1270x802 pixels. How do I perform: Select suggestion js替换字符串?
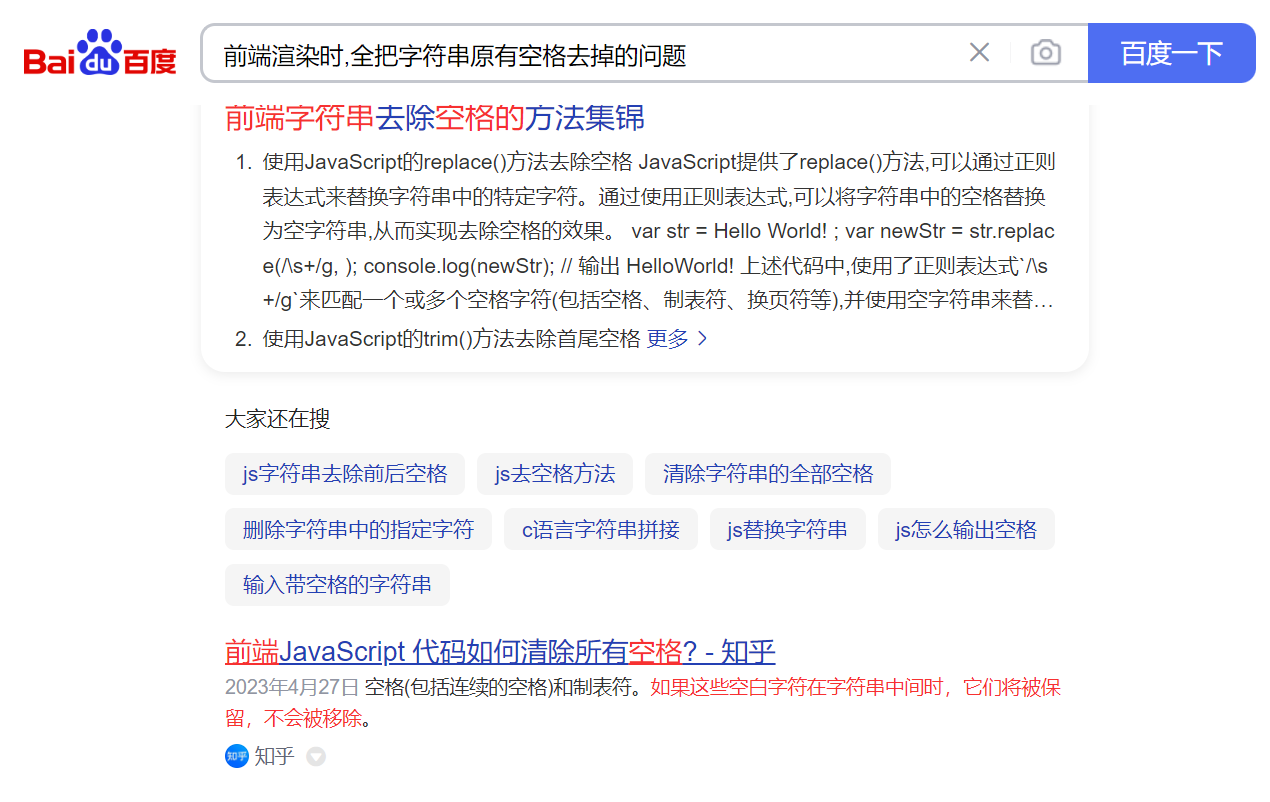(788, 529)
